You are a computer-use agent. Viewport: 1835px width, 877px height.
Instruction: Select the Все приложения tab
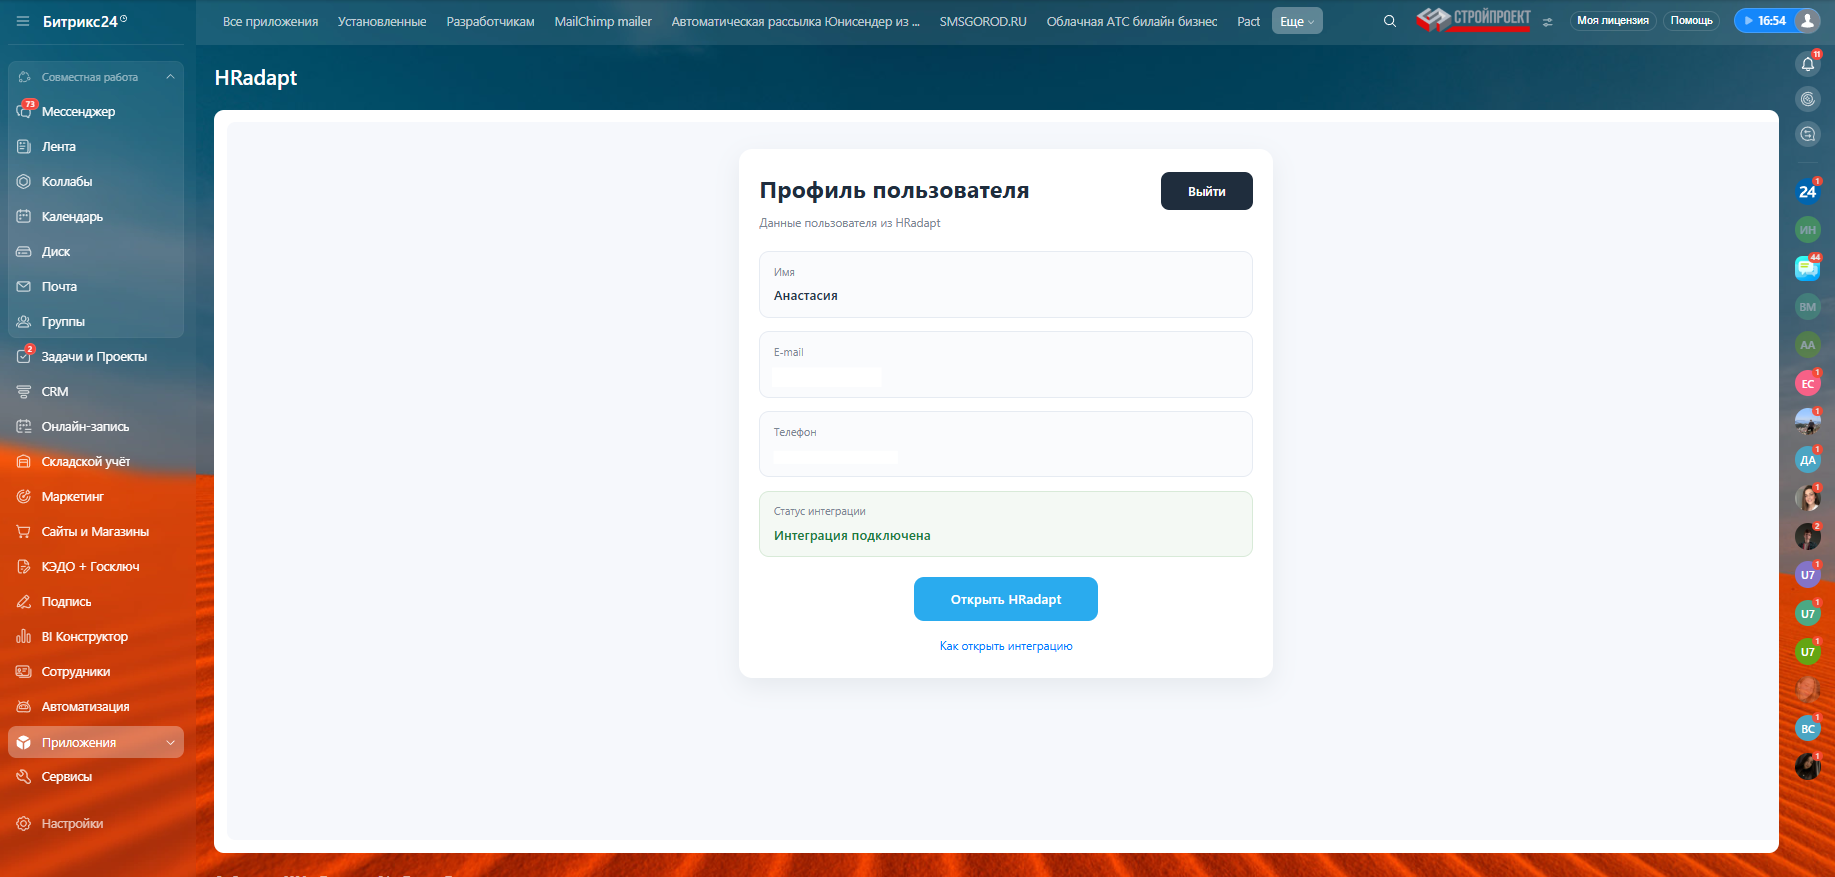point(270,21)
